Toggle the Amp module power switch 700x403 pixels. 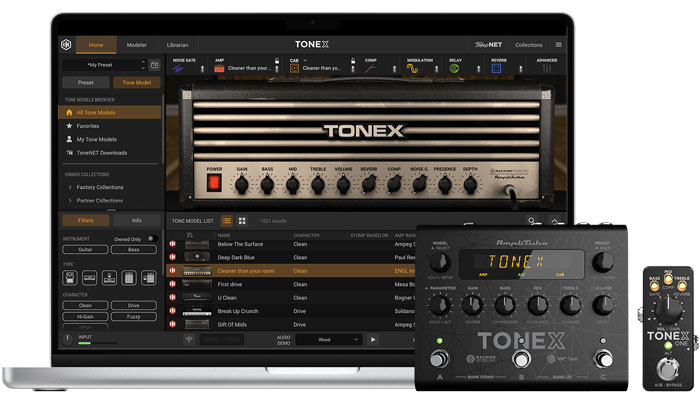point(277,69)
